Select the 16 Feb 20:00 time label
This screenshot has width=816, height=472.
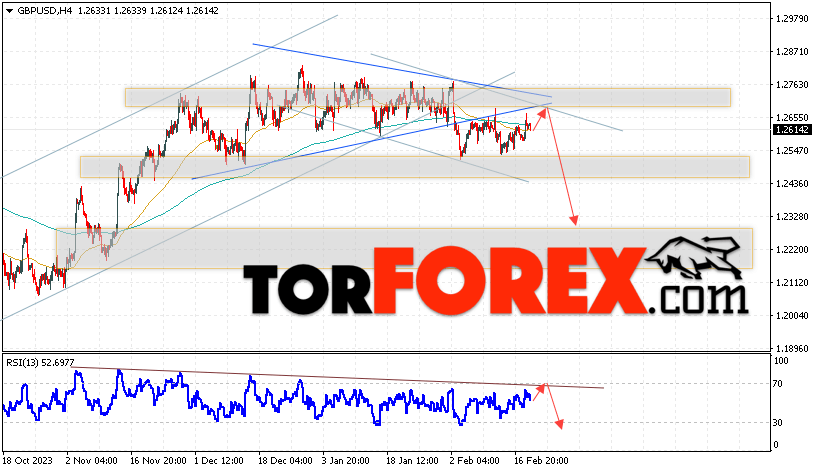[541, 461]
